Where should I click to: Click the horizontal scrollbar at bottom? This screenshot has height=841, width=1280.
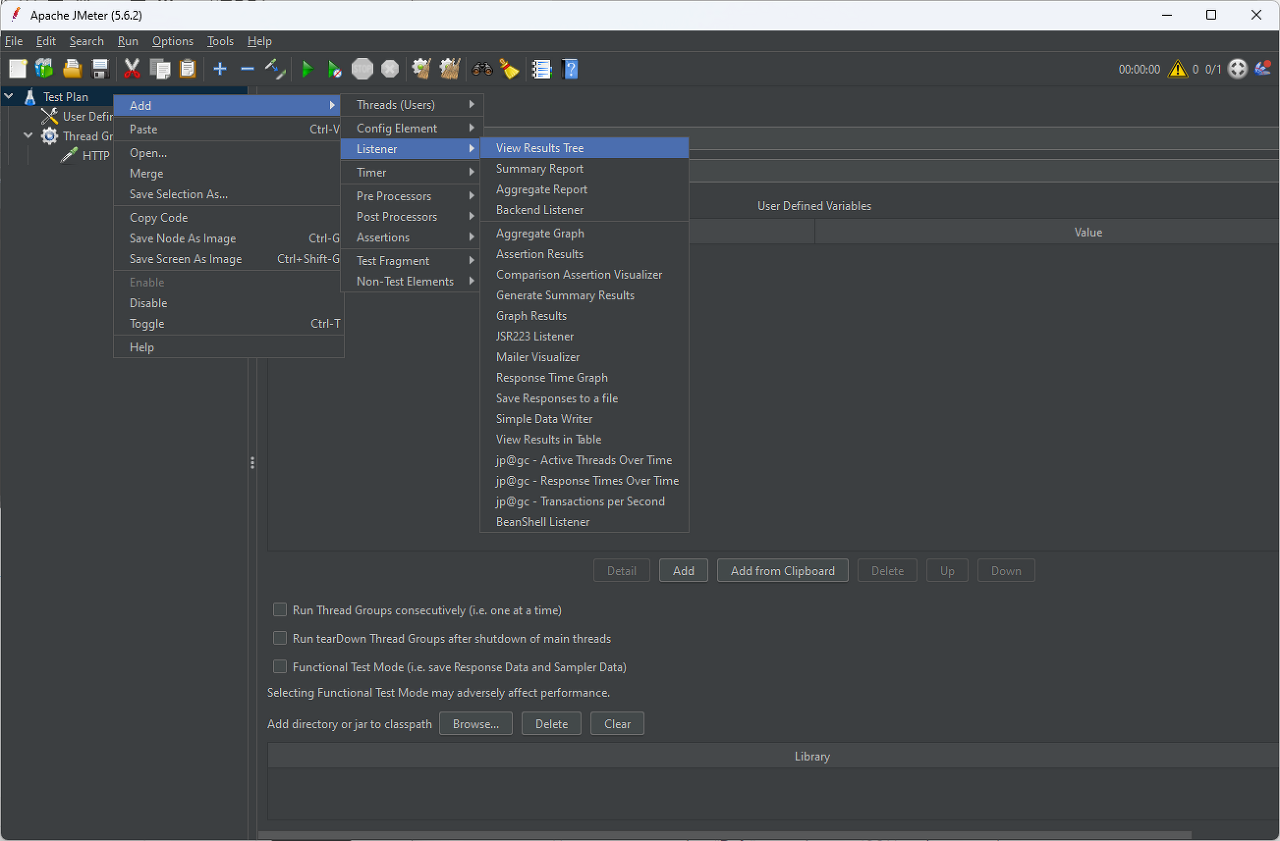click(725, 834)
